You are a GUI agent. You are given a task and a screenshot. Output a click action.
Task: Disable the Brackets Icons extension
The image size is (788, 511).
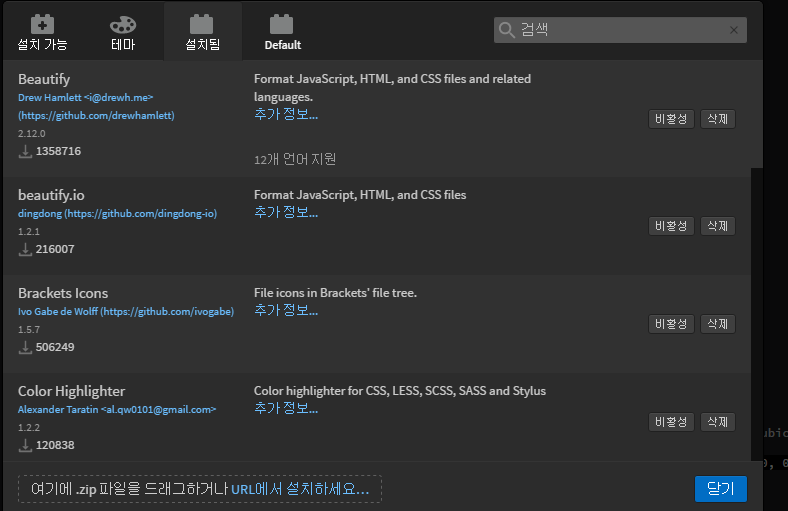[671, 324]
